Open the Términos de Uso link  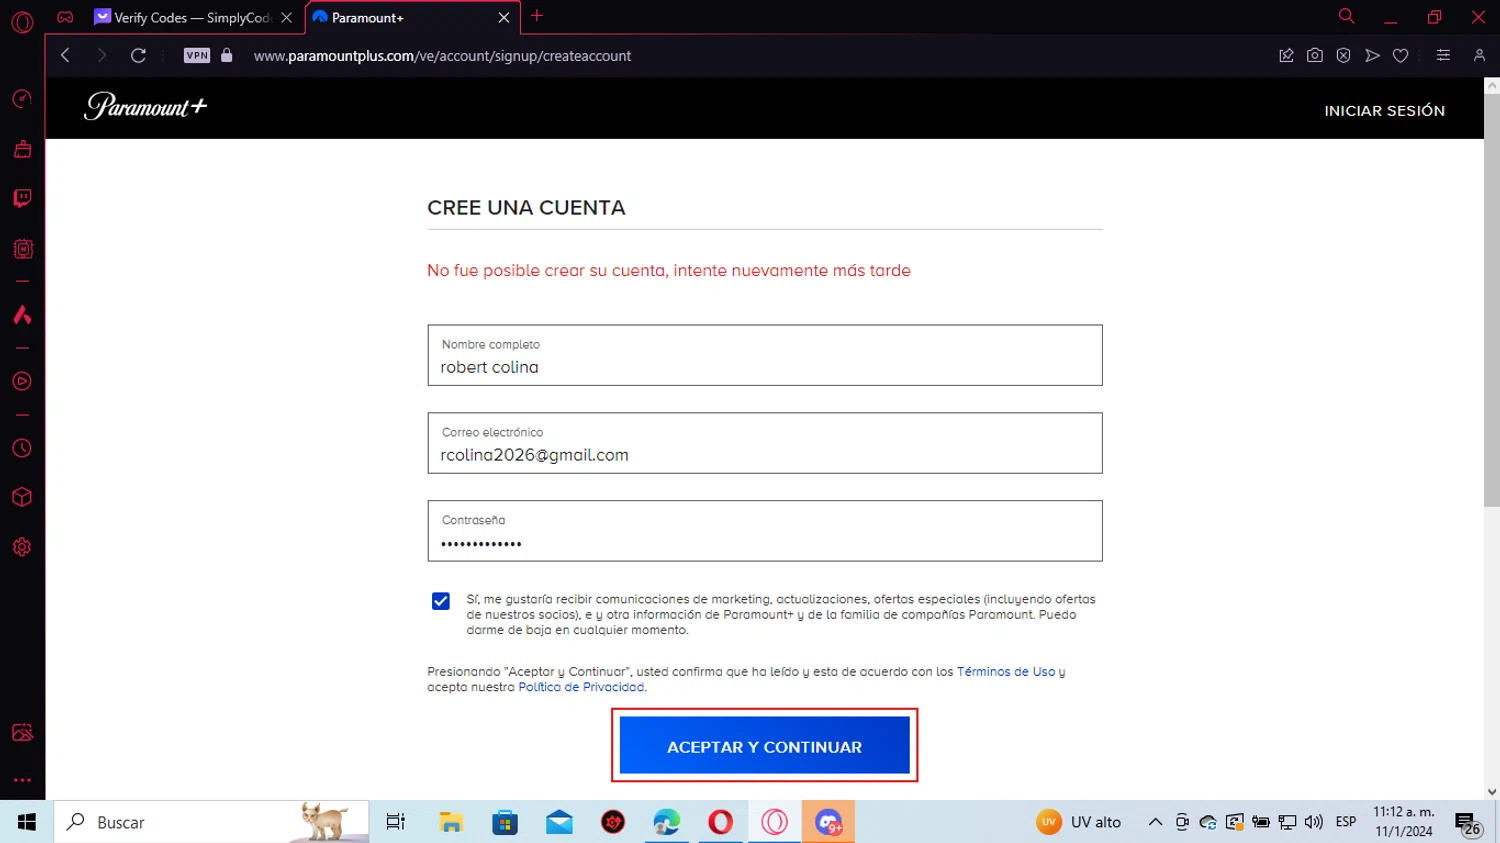point(1006,672)
